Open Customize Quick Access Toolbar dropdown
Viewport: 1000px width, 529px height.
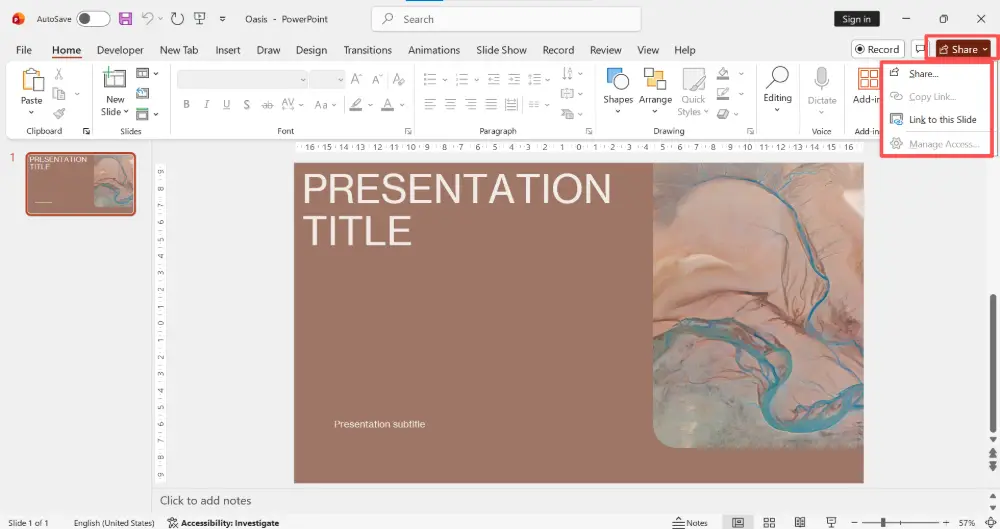(x=223, y=19)
